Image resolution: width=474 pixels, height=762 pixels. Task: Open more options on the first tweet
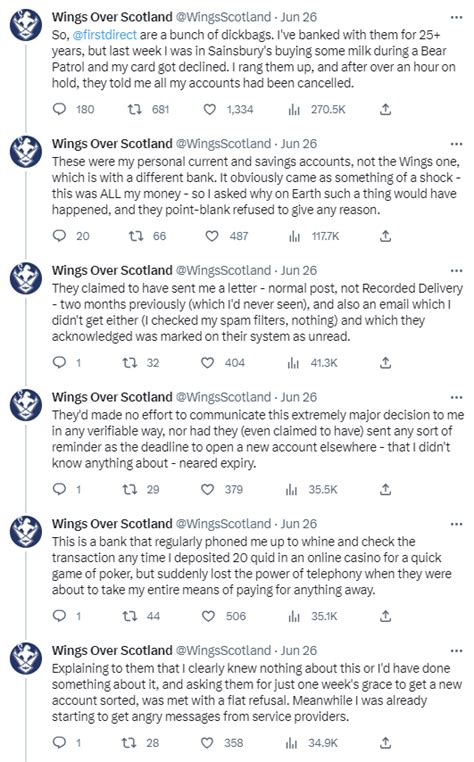[456, 17]
